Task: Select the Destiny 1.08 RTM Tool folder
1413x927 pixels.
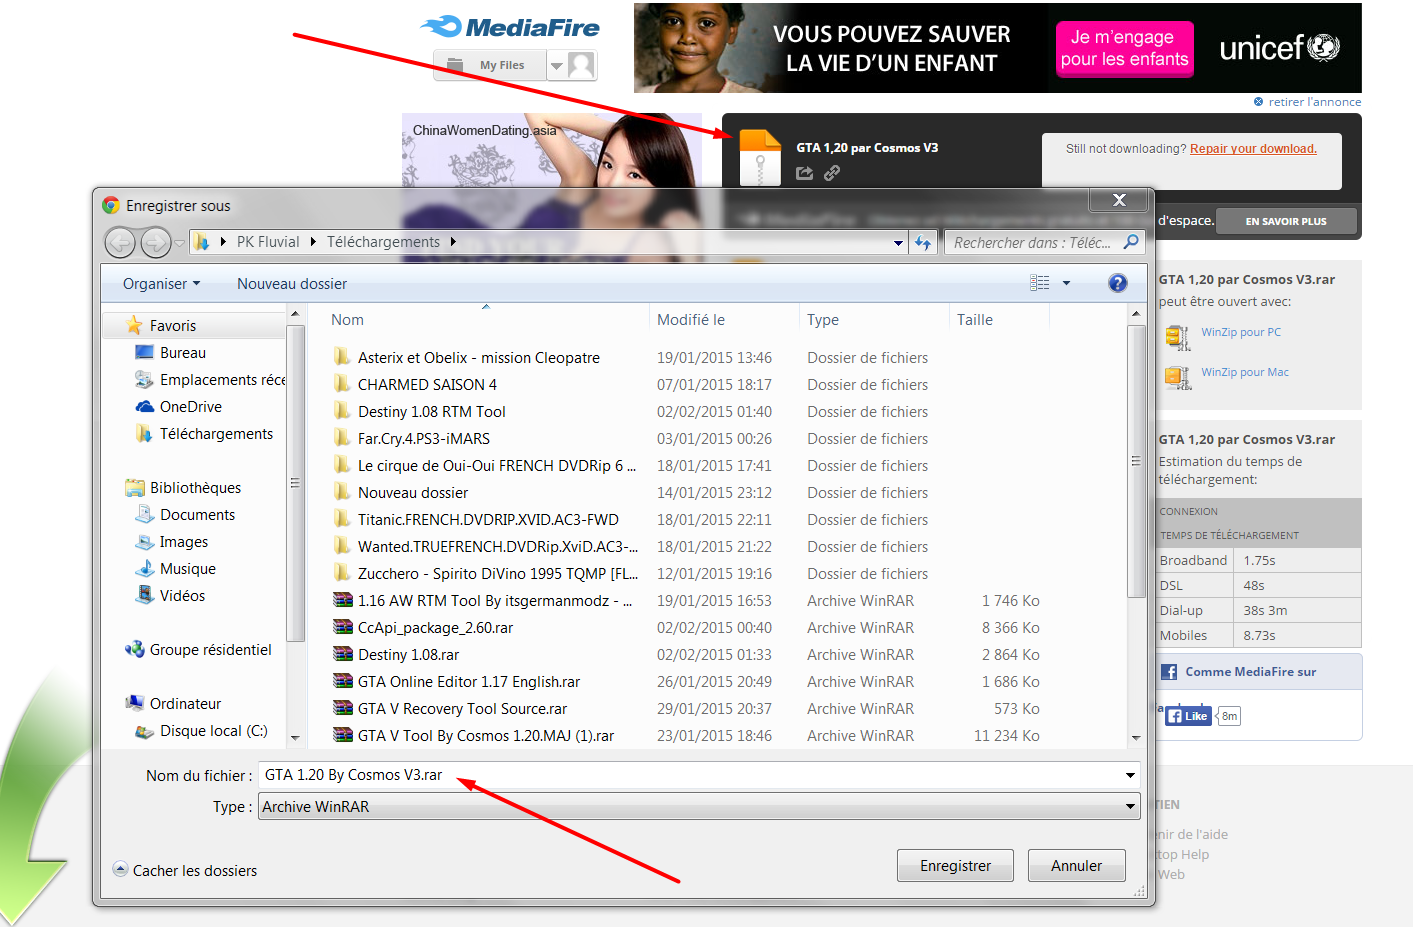Action: pyautogui.click(x=432, y=412)
